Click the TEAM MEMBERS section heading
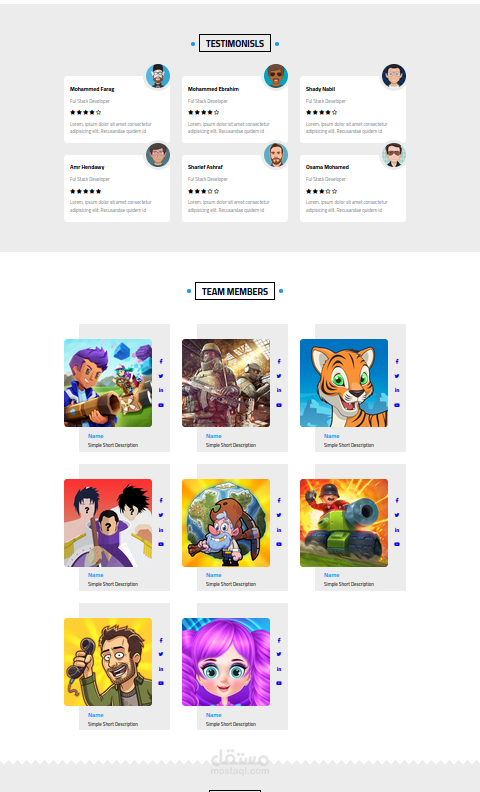The width and height of the screenshot is (480, 792). (235, 291)
